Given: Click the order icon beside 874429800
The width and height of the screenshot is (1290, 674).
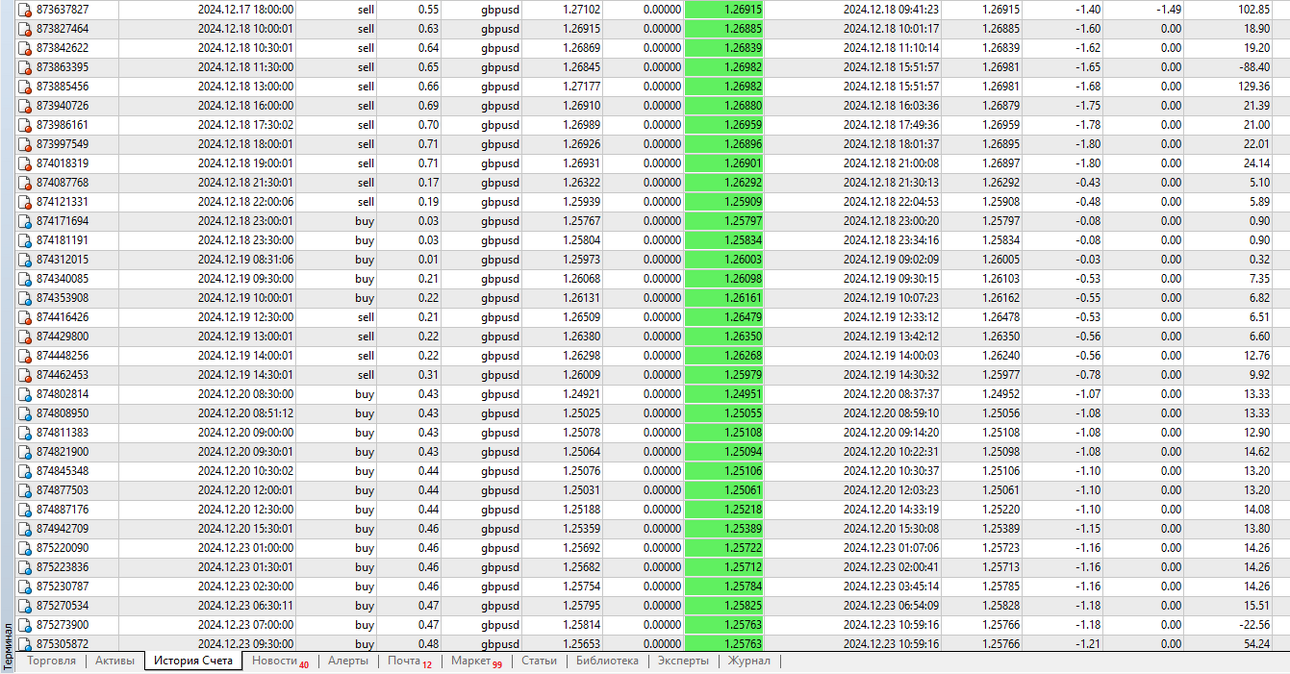Looking at the screenshot, I should (25, 337).
